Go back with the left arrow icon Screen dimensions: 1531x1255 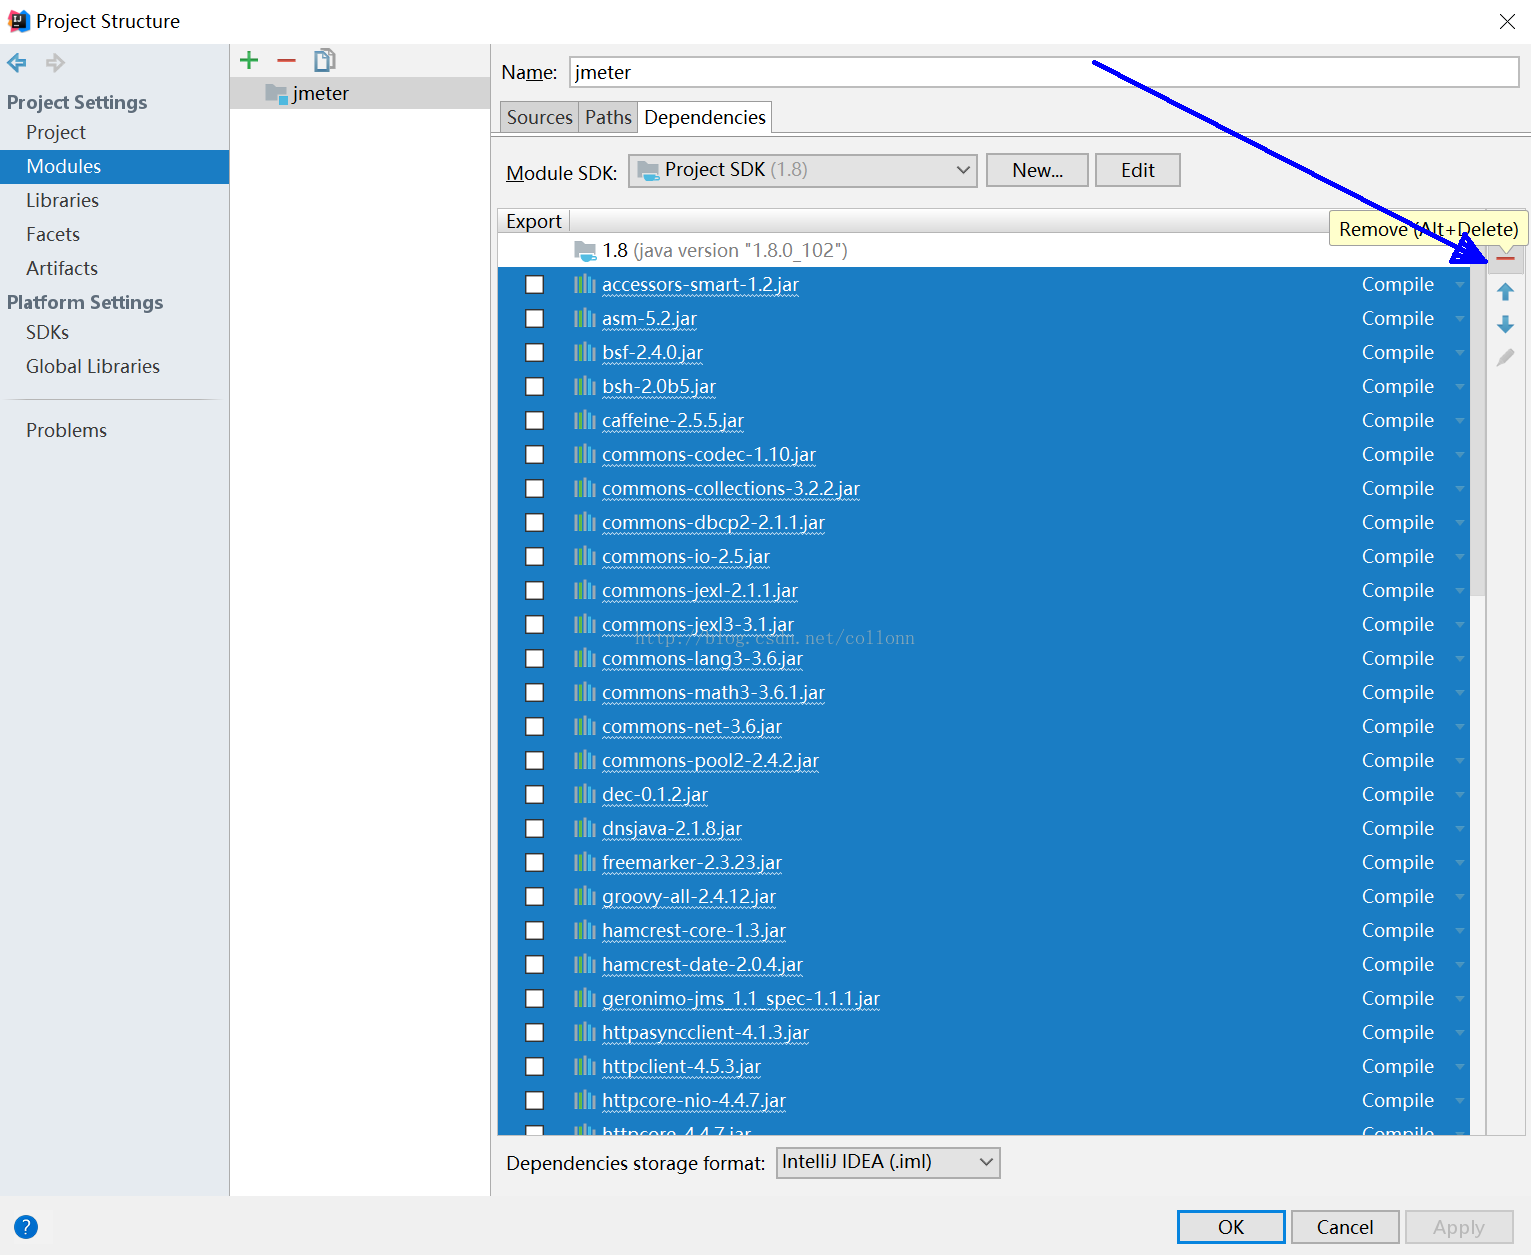[17, 63]
